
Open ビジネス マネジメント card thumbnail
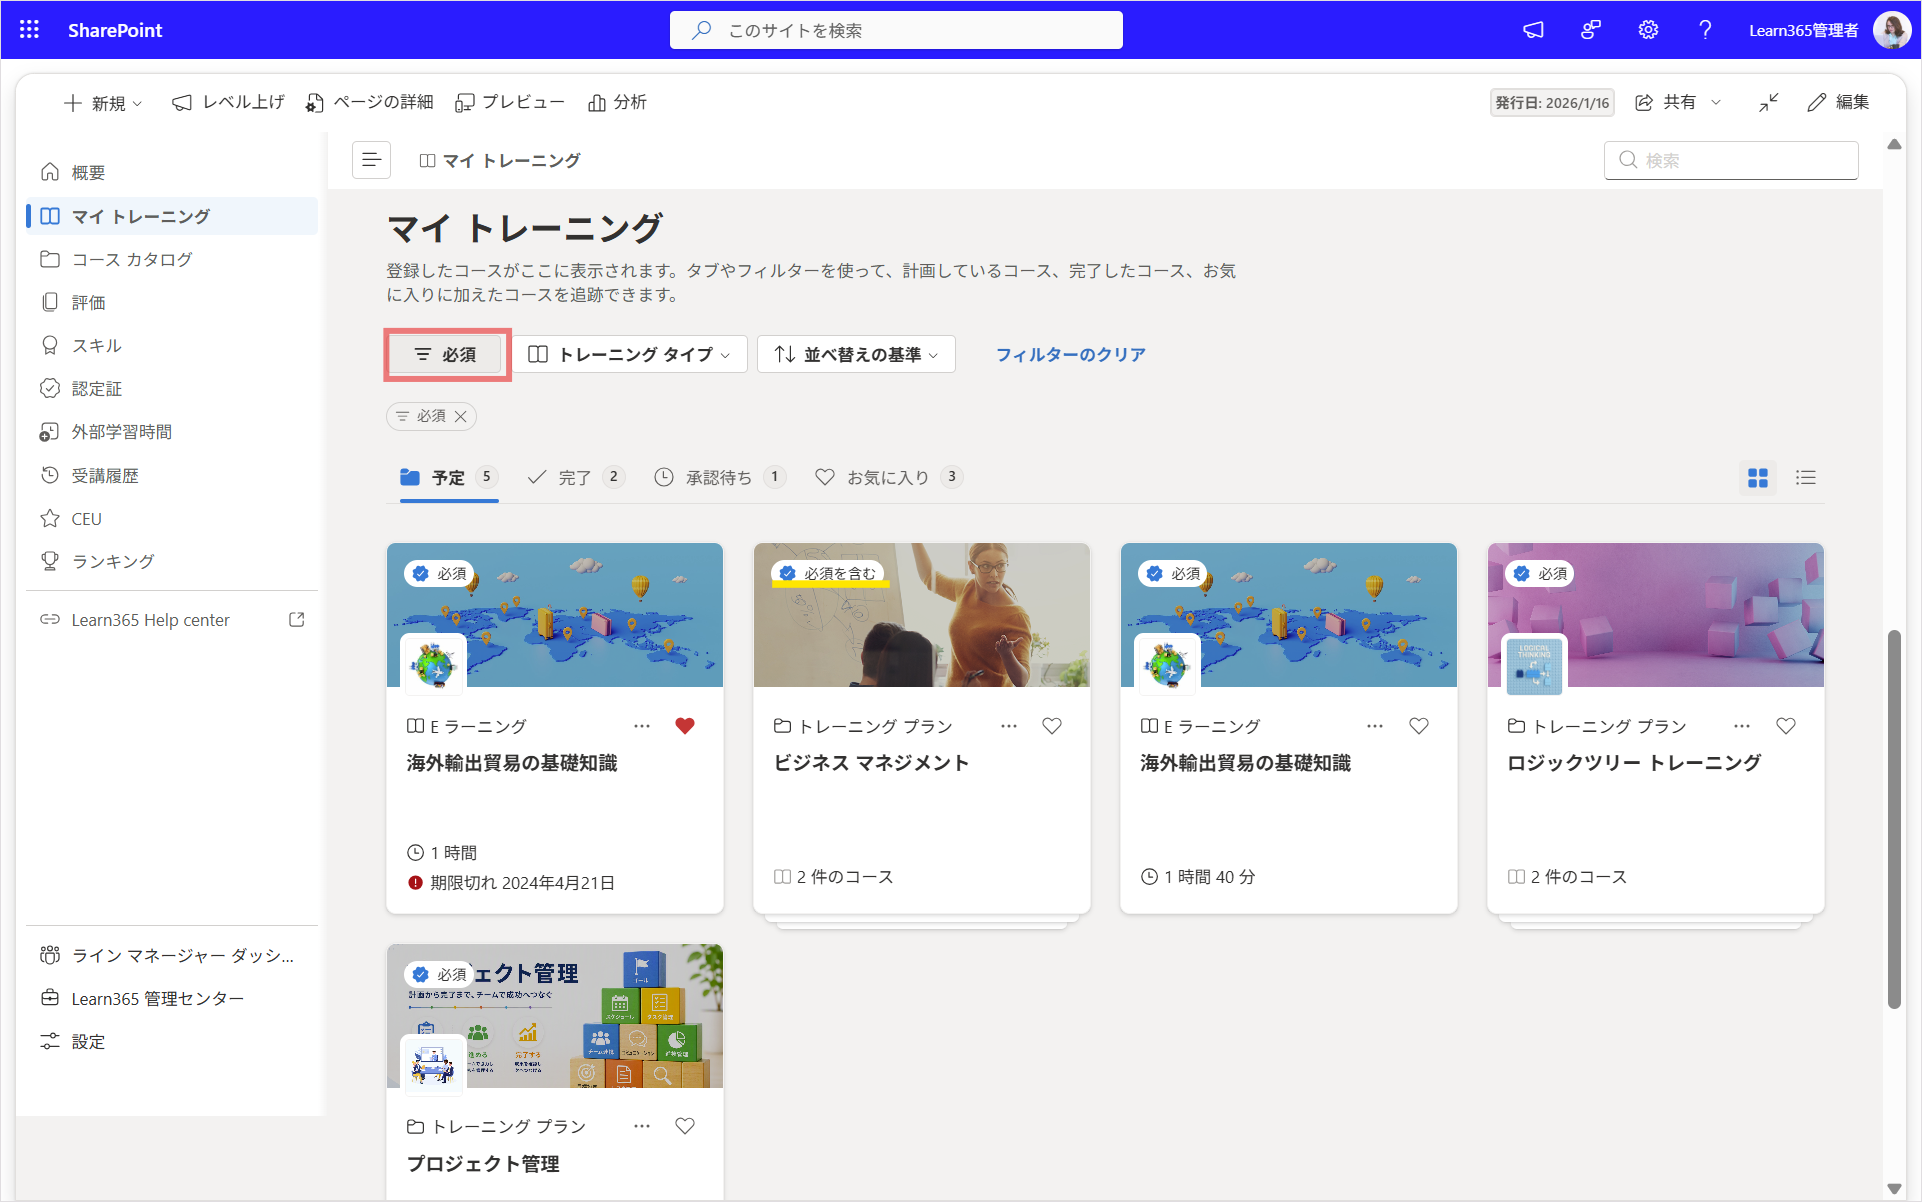(x=921, y=615)
